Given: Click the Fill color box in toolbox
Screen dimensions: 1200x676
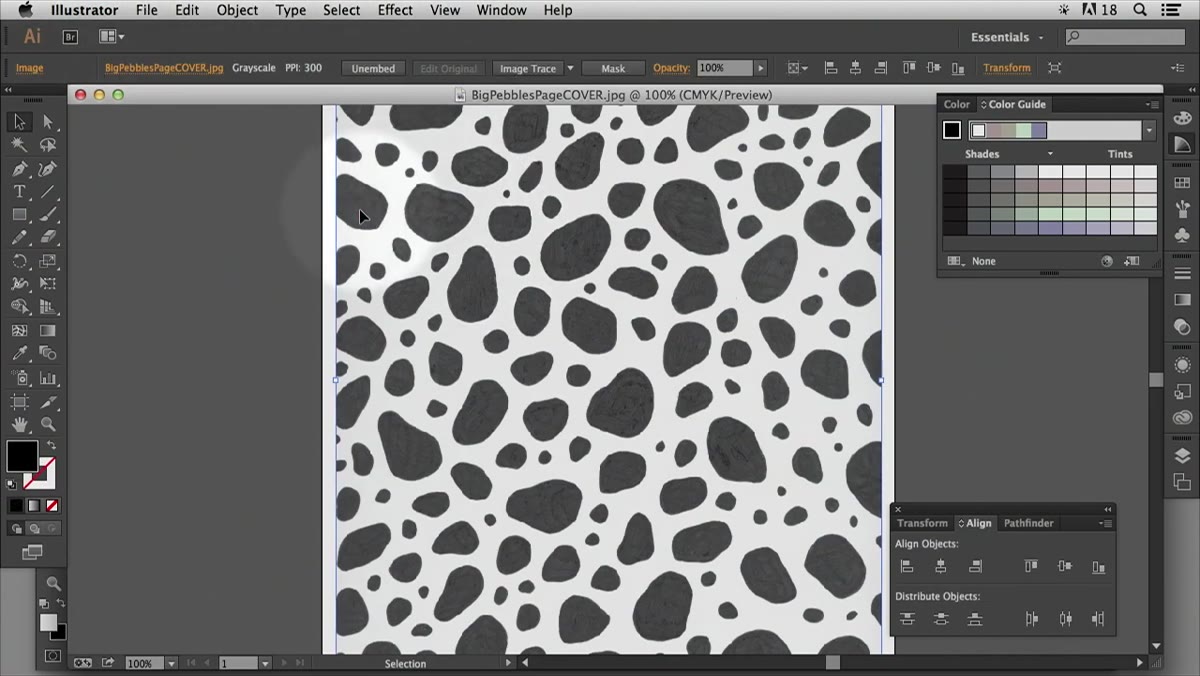Looking at the screenshot, I should coord(22,456).
